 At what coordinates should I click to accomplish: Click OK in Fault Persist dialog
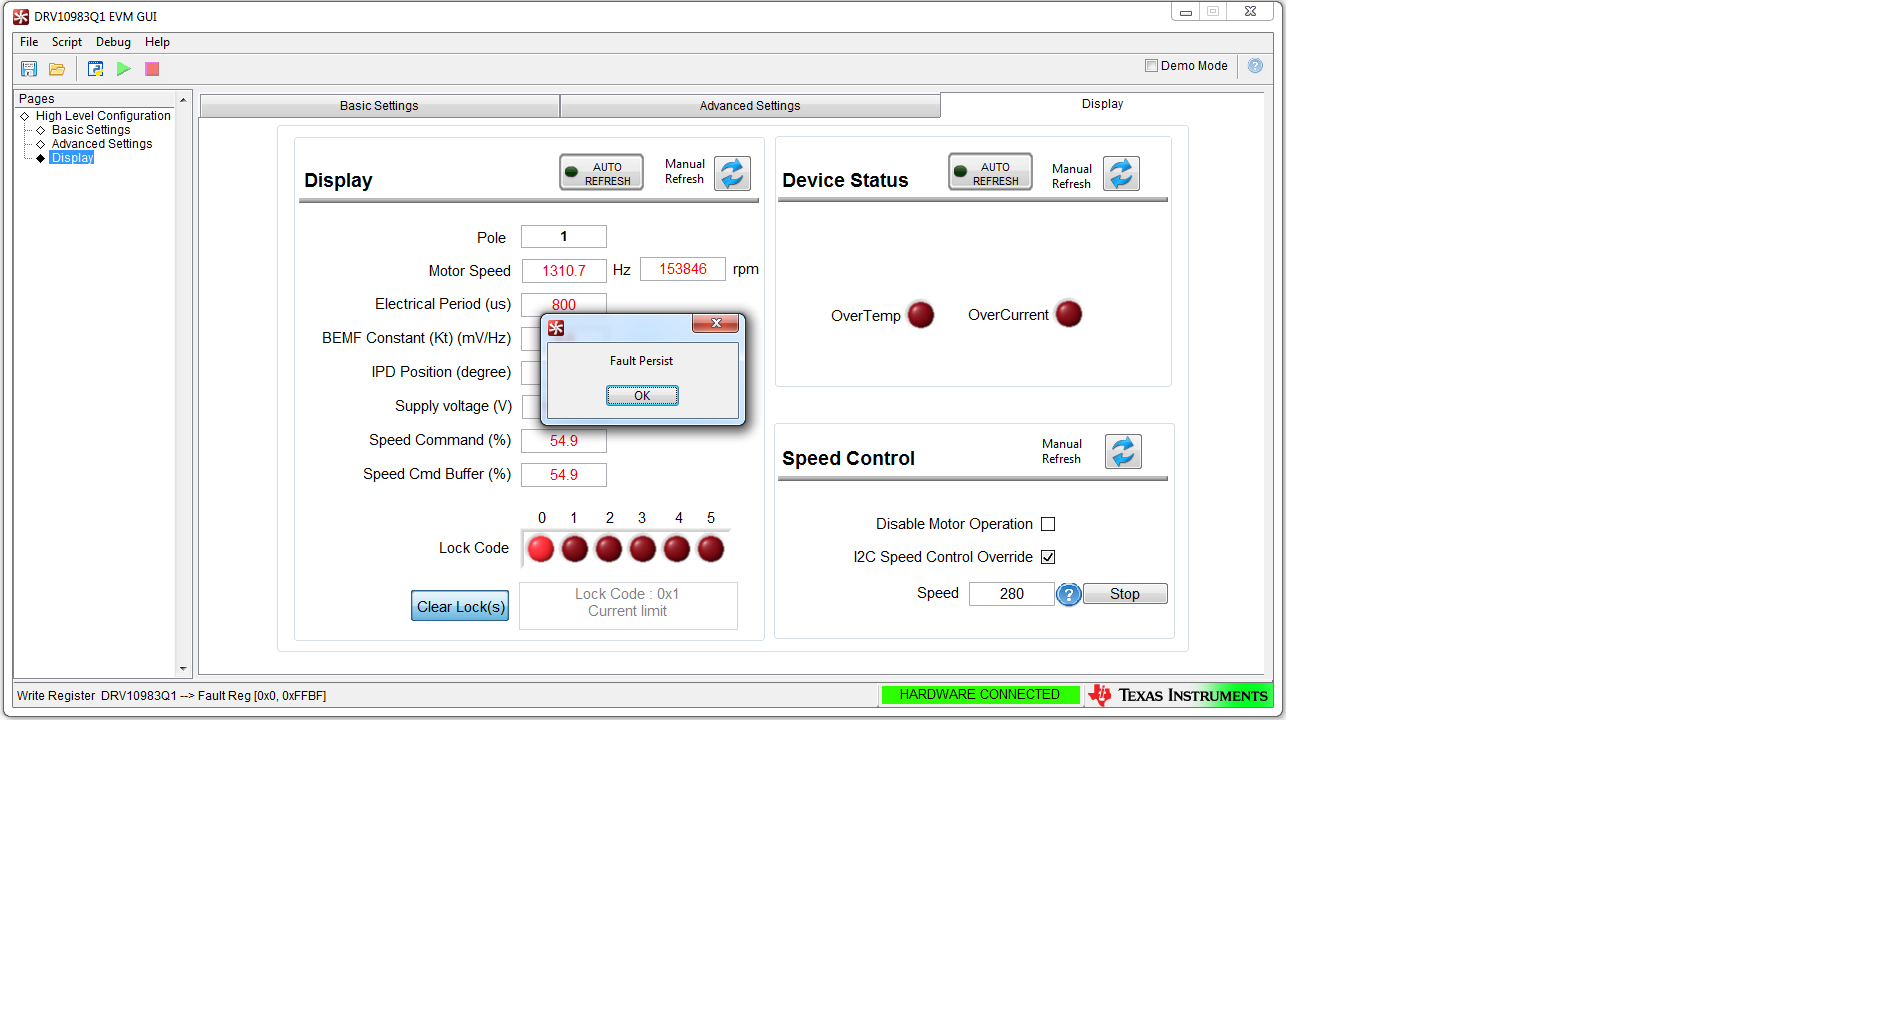(x=642, y=396)
